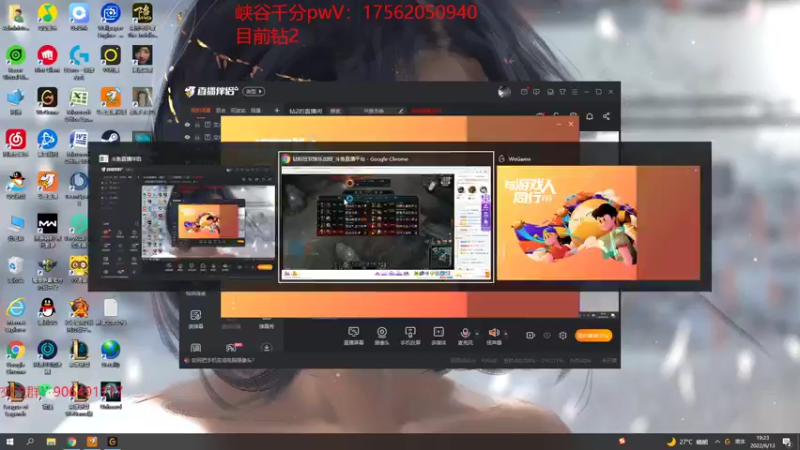
Task: Switch to the fourth scene tab
Action: (x=256, y=110)
